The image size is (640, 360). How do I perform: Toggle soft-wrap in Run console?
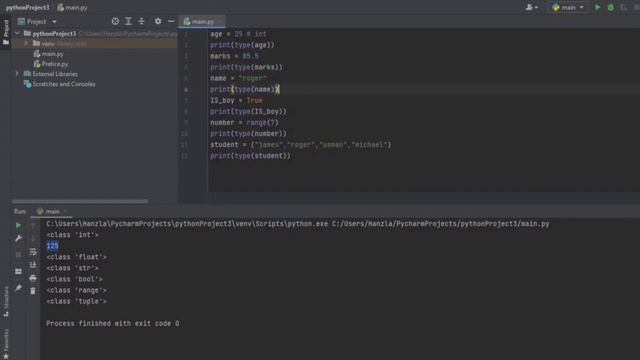coord(33,252)
